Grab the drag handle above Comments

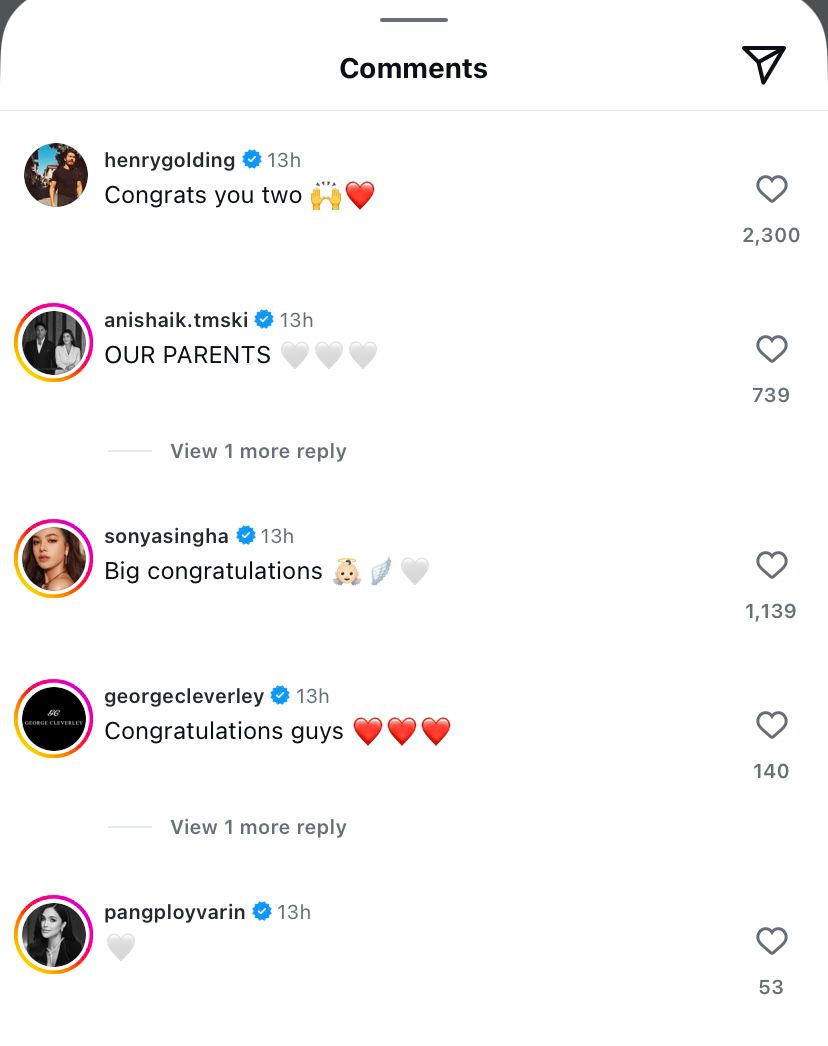[x=414, y=19]
